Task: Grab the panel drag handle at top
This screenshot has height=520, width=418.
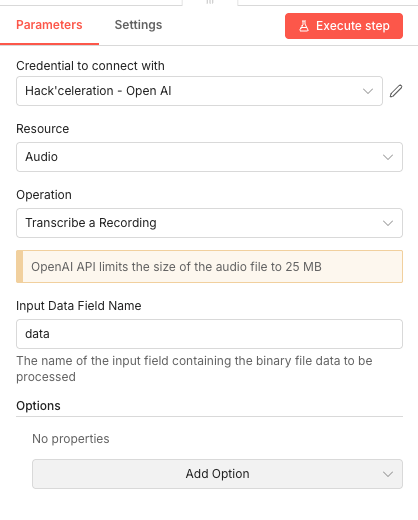Action: 210,2
